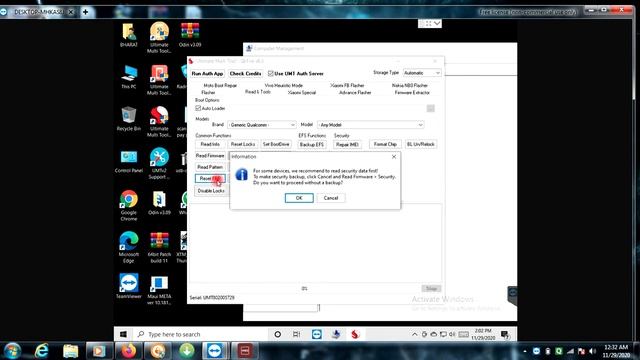This screenshot has height=360, width=640.
Task: Open This PC desktop icon
Action: tap(129, 77)
